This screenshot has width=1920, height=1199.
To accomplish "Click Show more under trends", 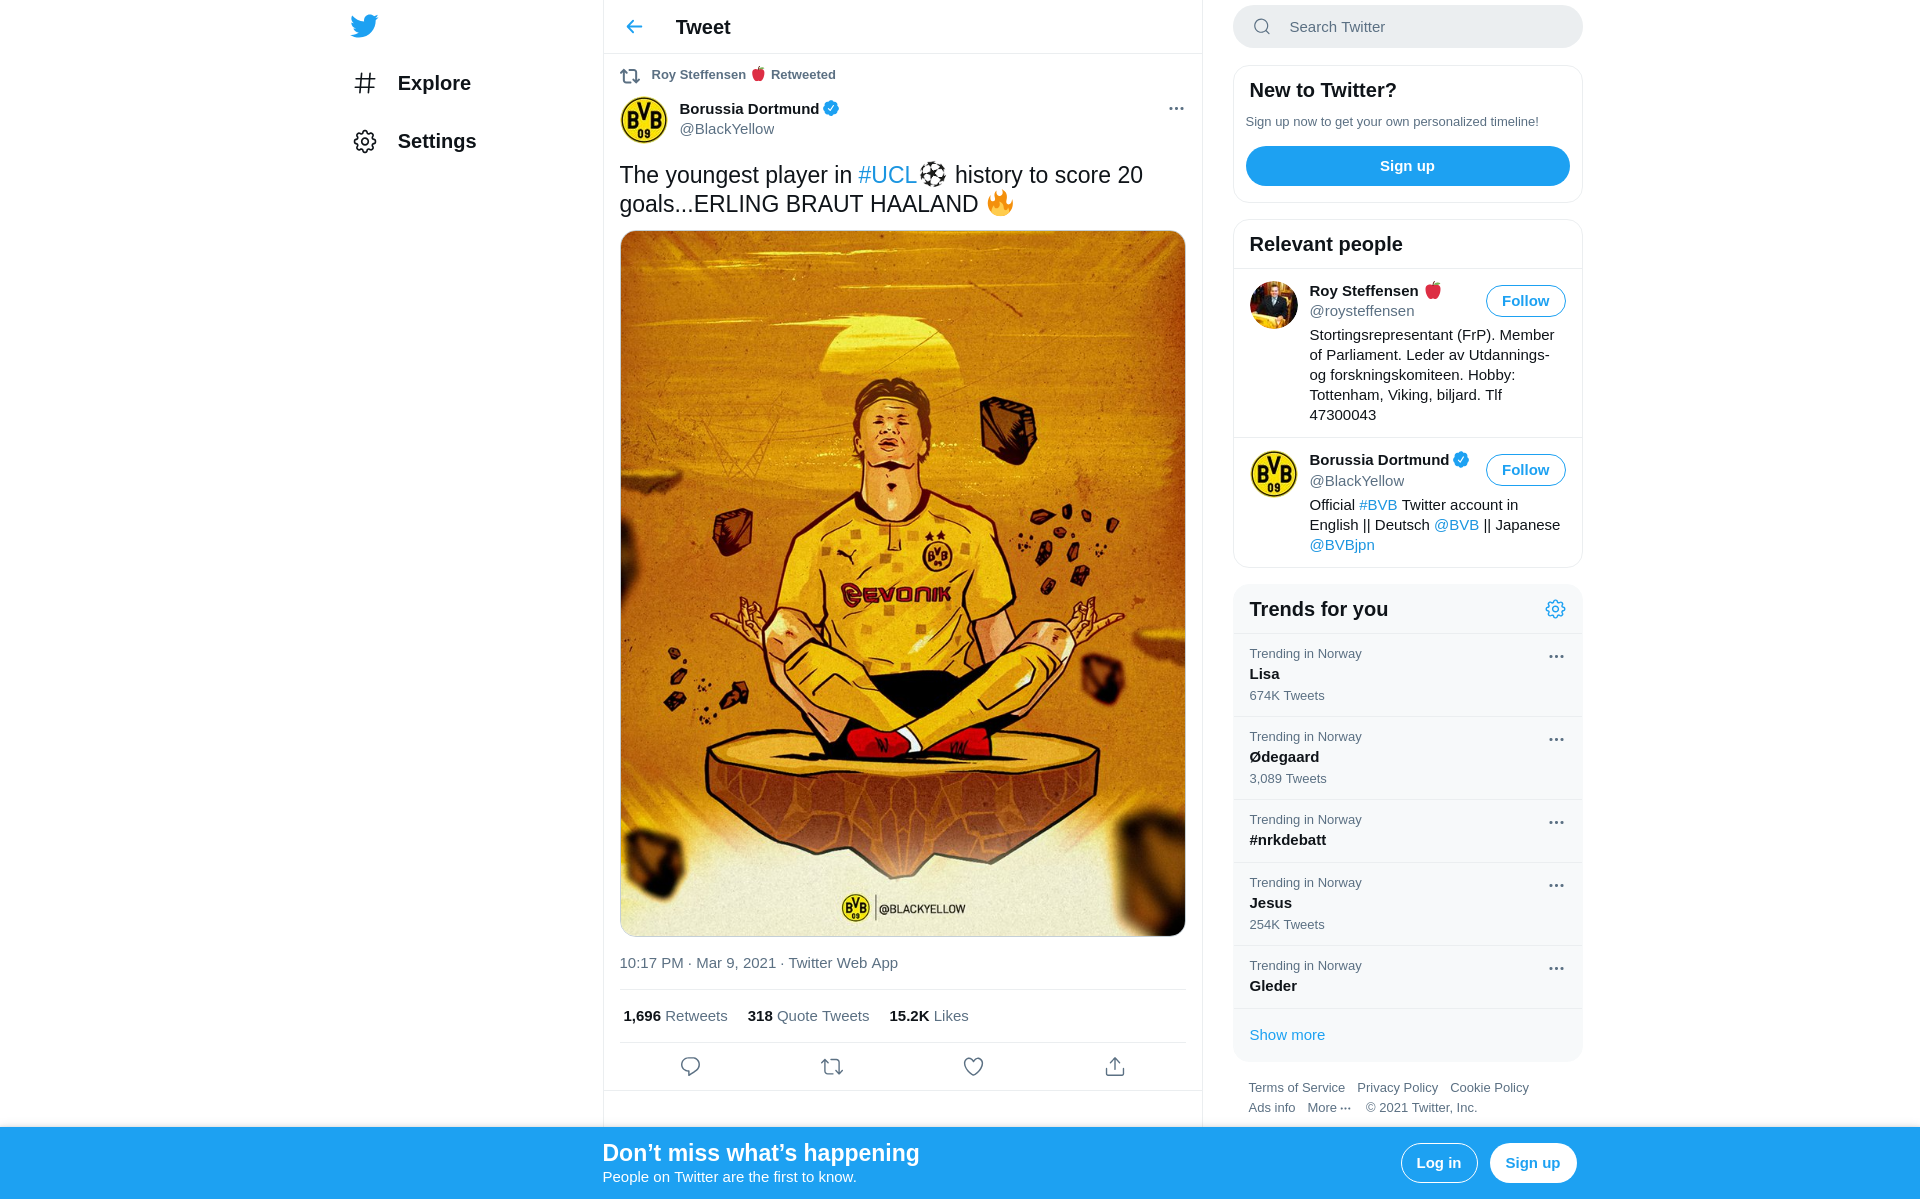I will [x=1287, y=1035].
